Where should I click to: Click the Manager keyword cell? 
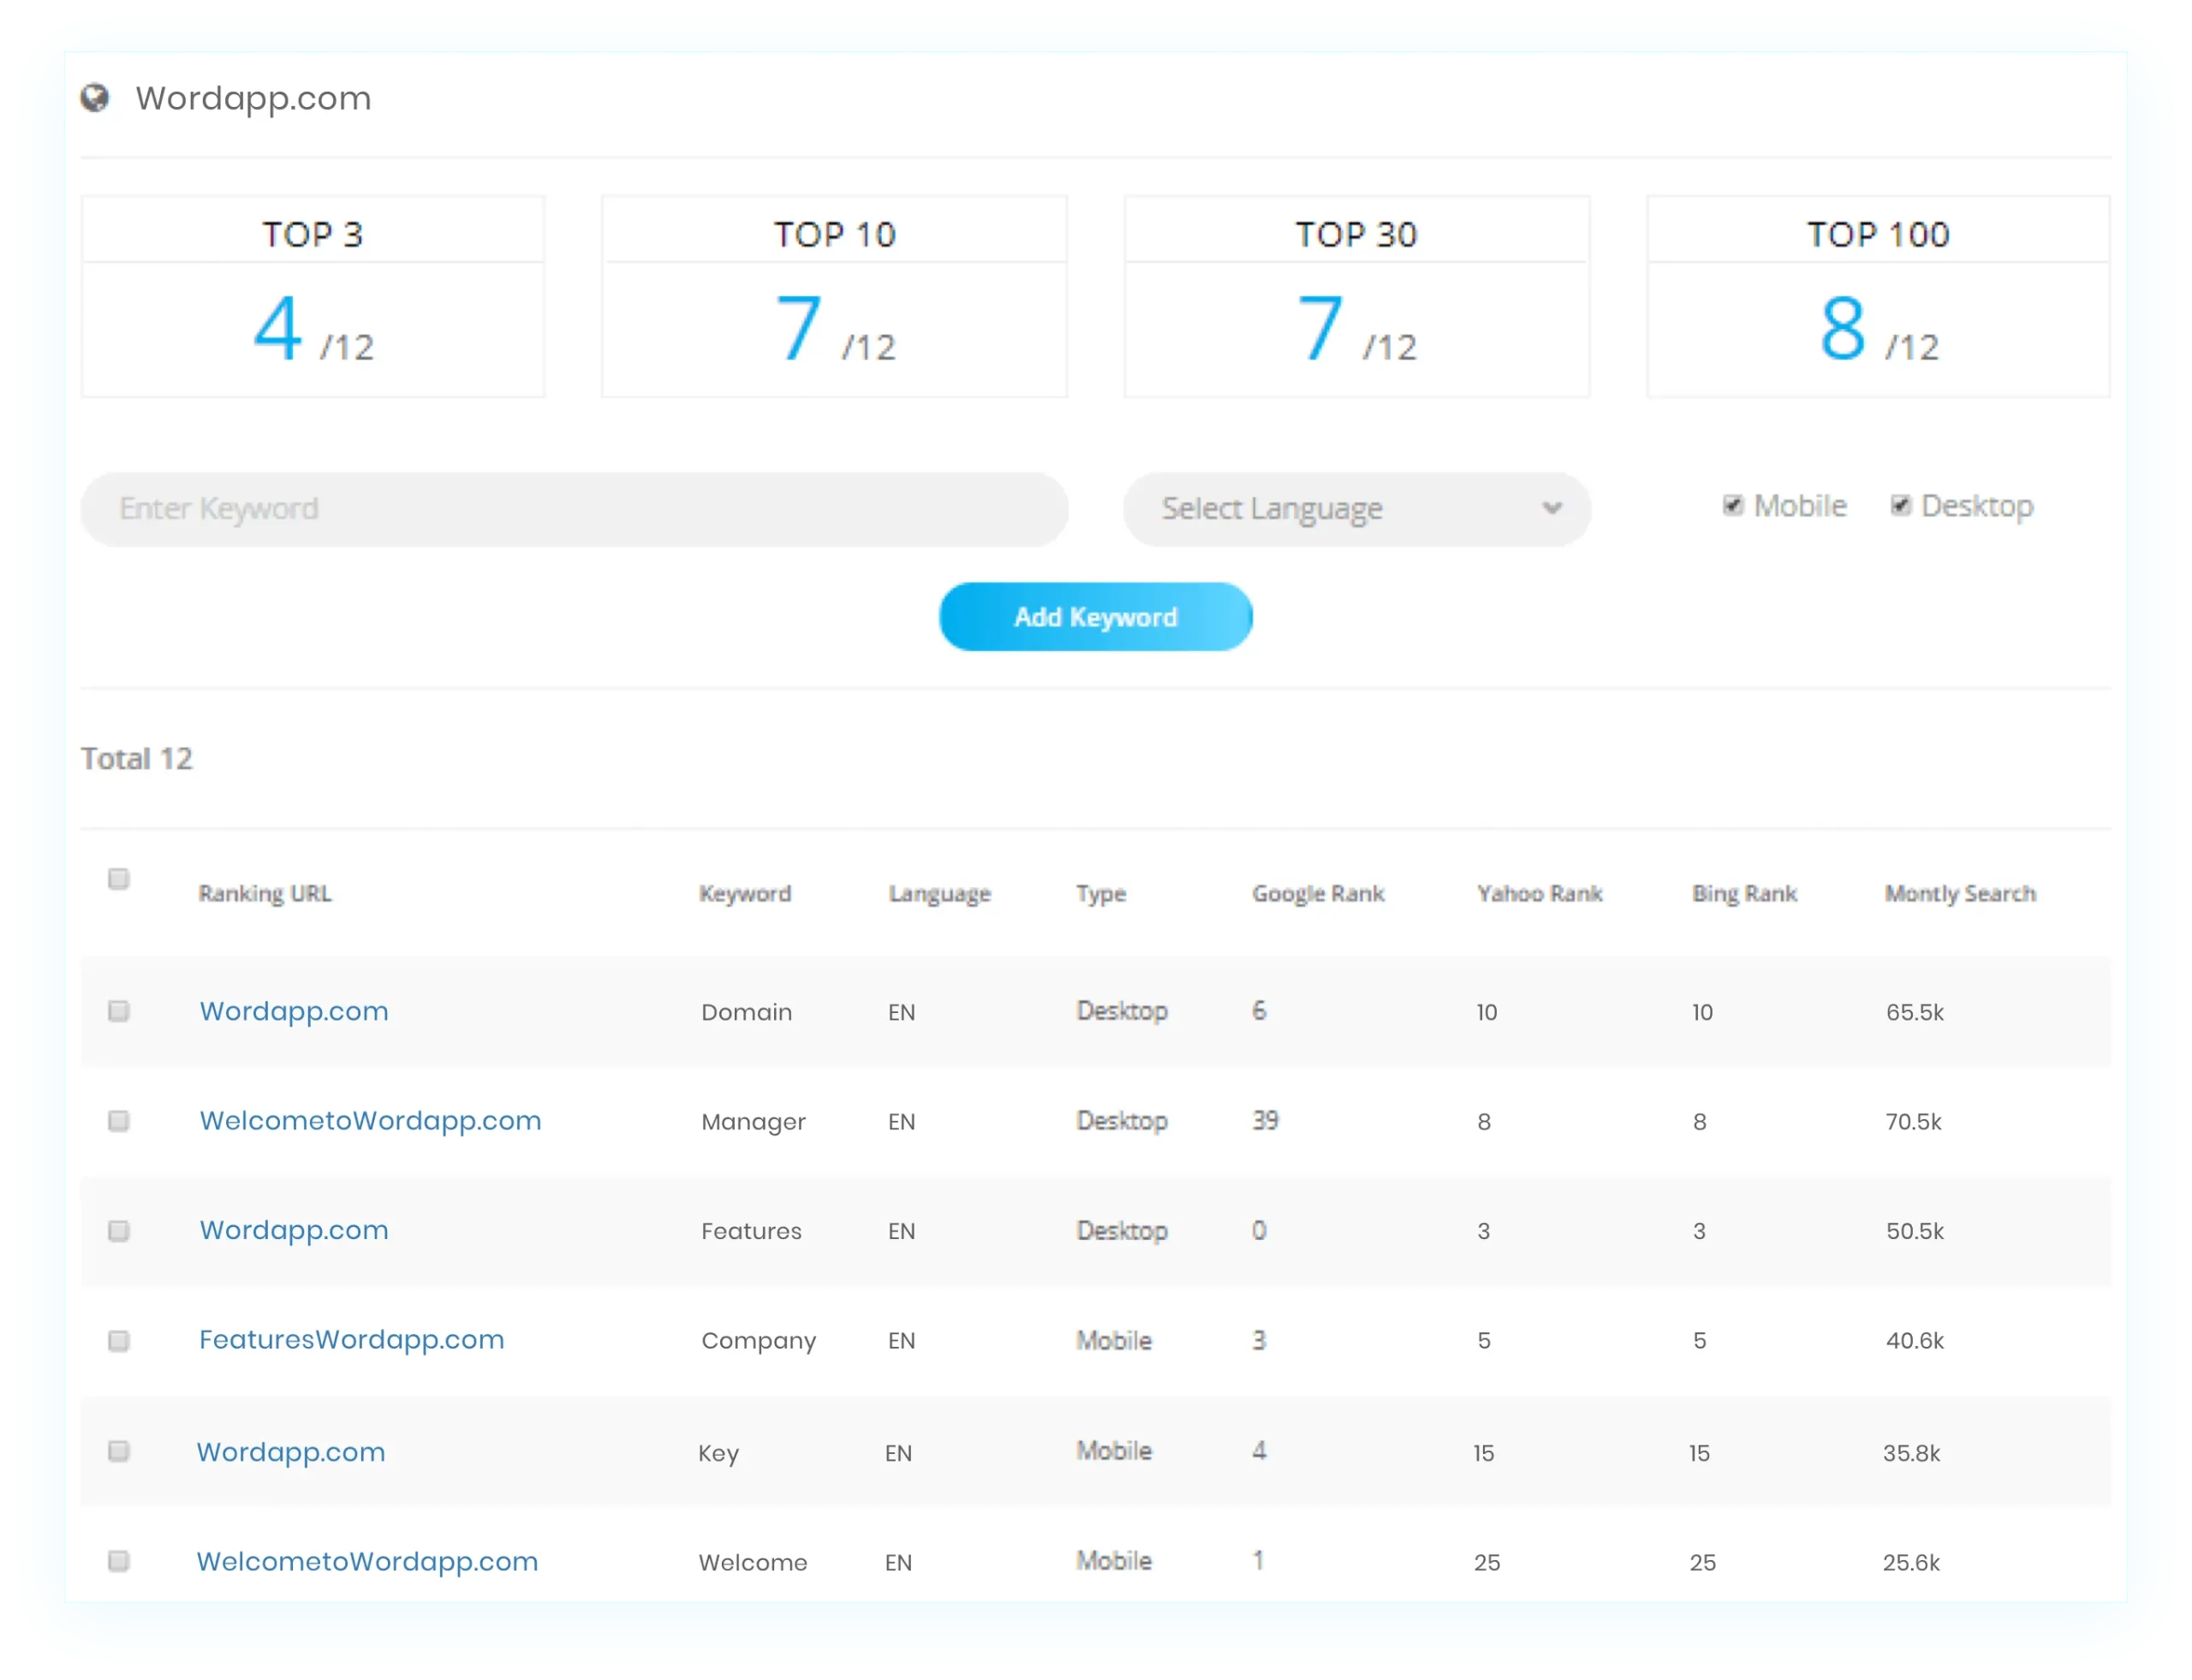(753, 1122)
